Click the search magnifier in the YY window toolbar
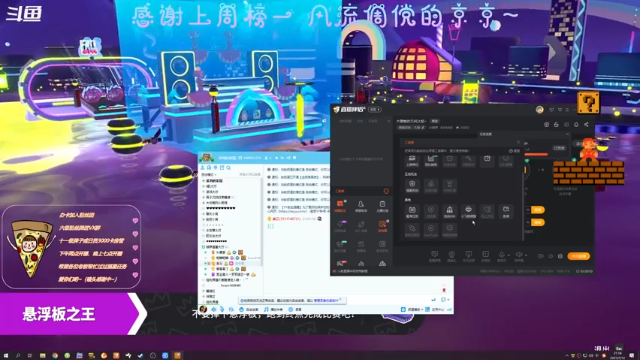The height and width of the screenshot is (360, 640). tap(229, 168)
